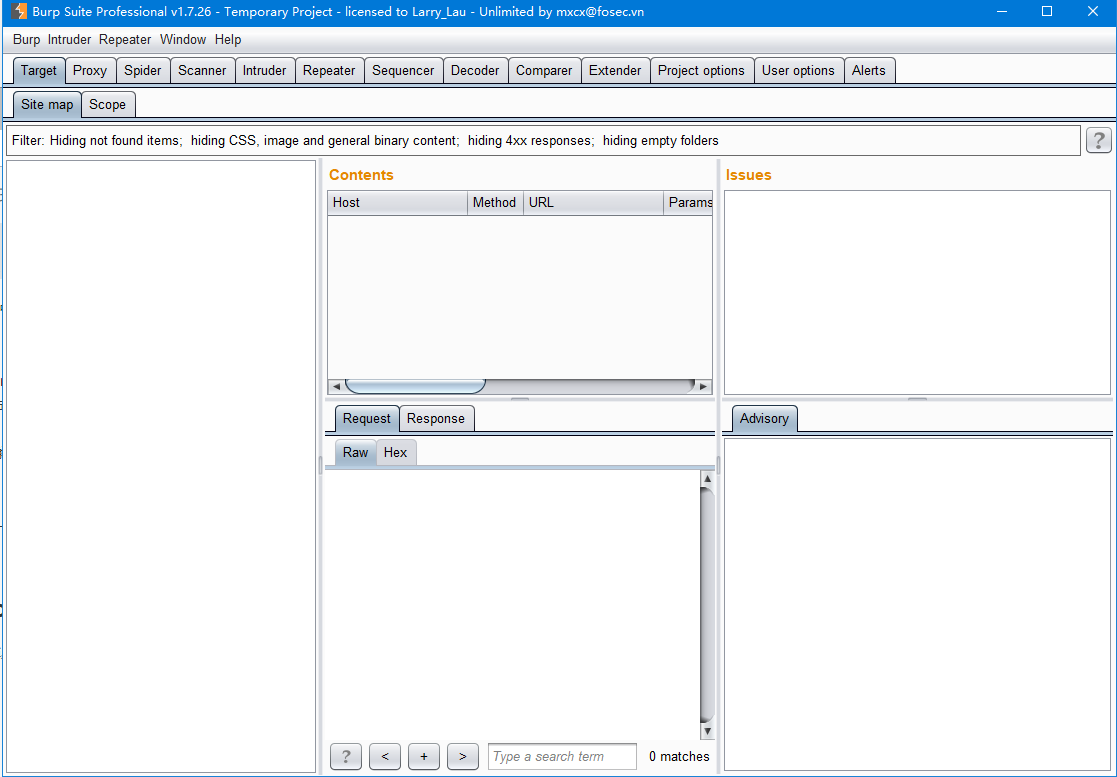Click Burp Suite lightning logo in title bar
1117x777 pixels.
point(19,11)
